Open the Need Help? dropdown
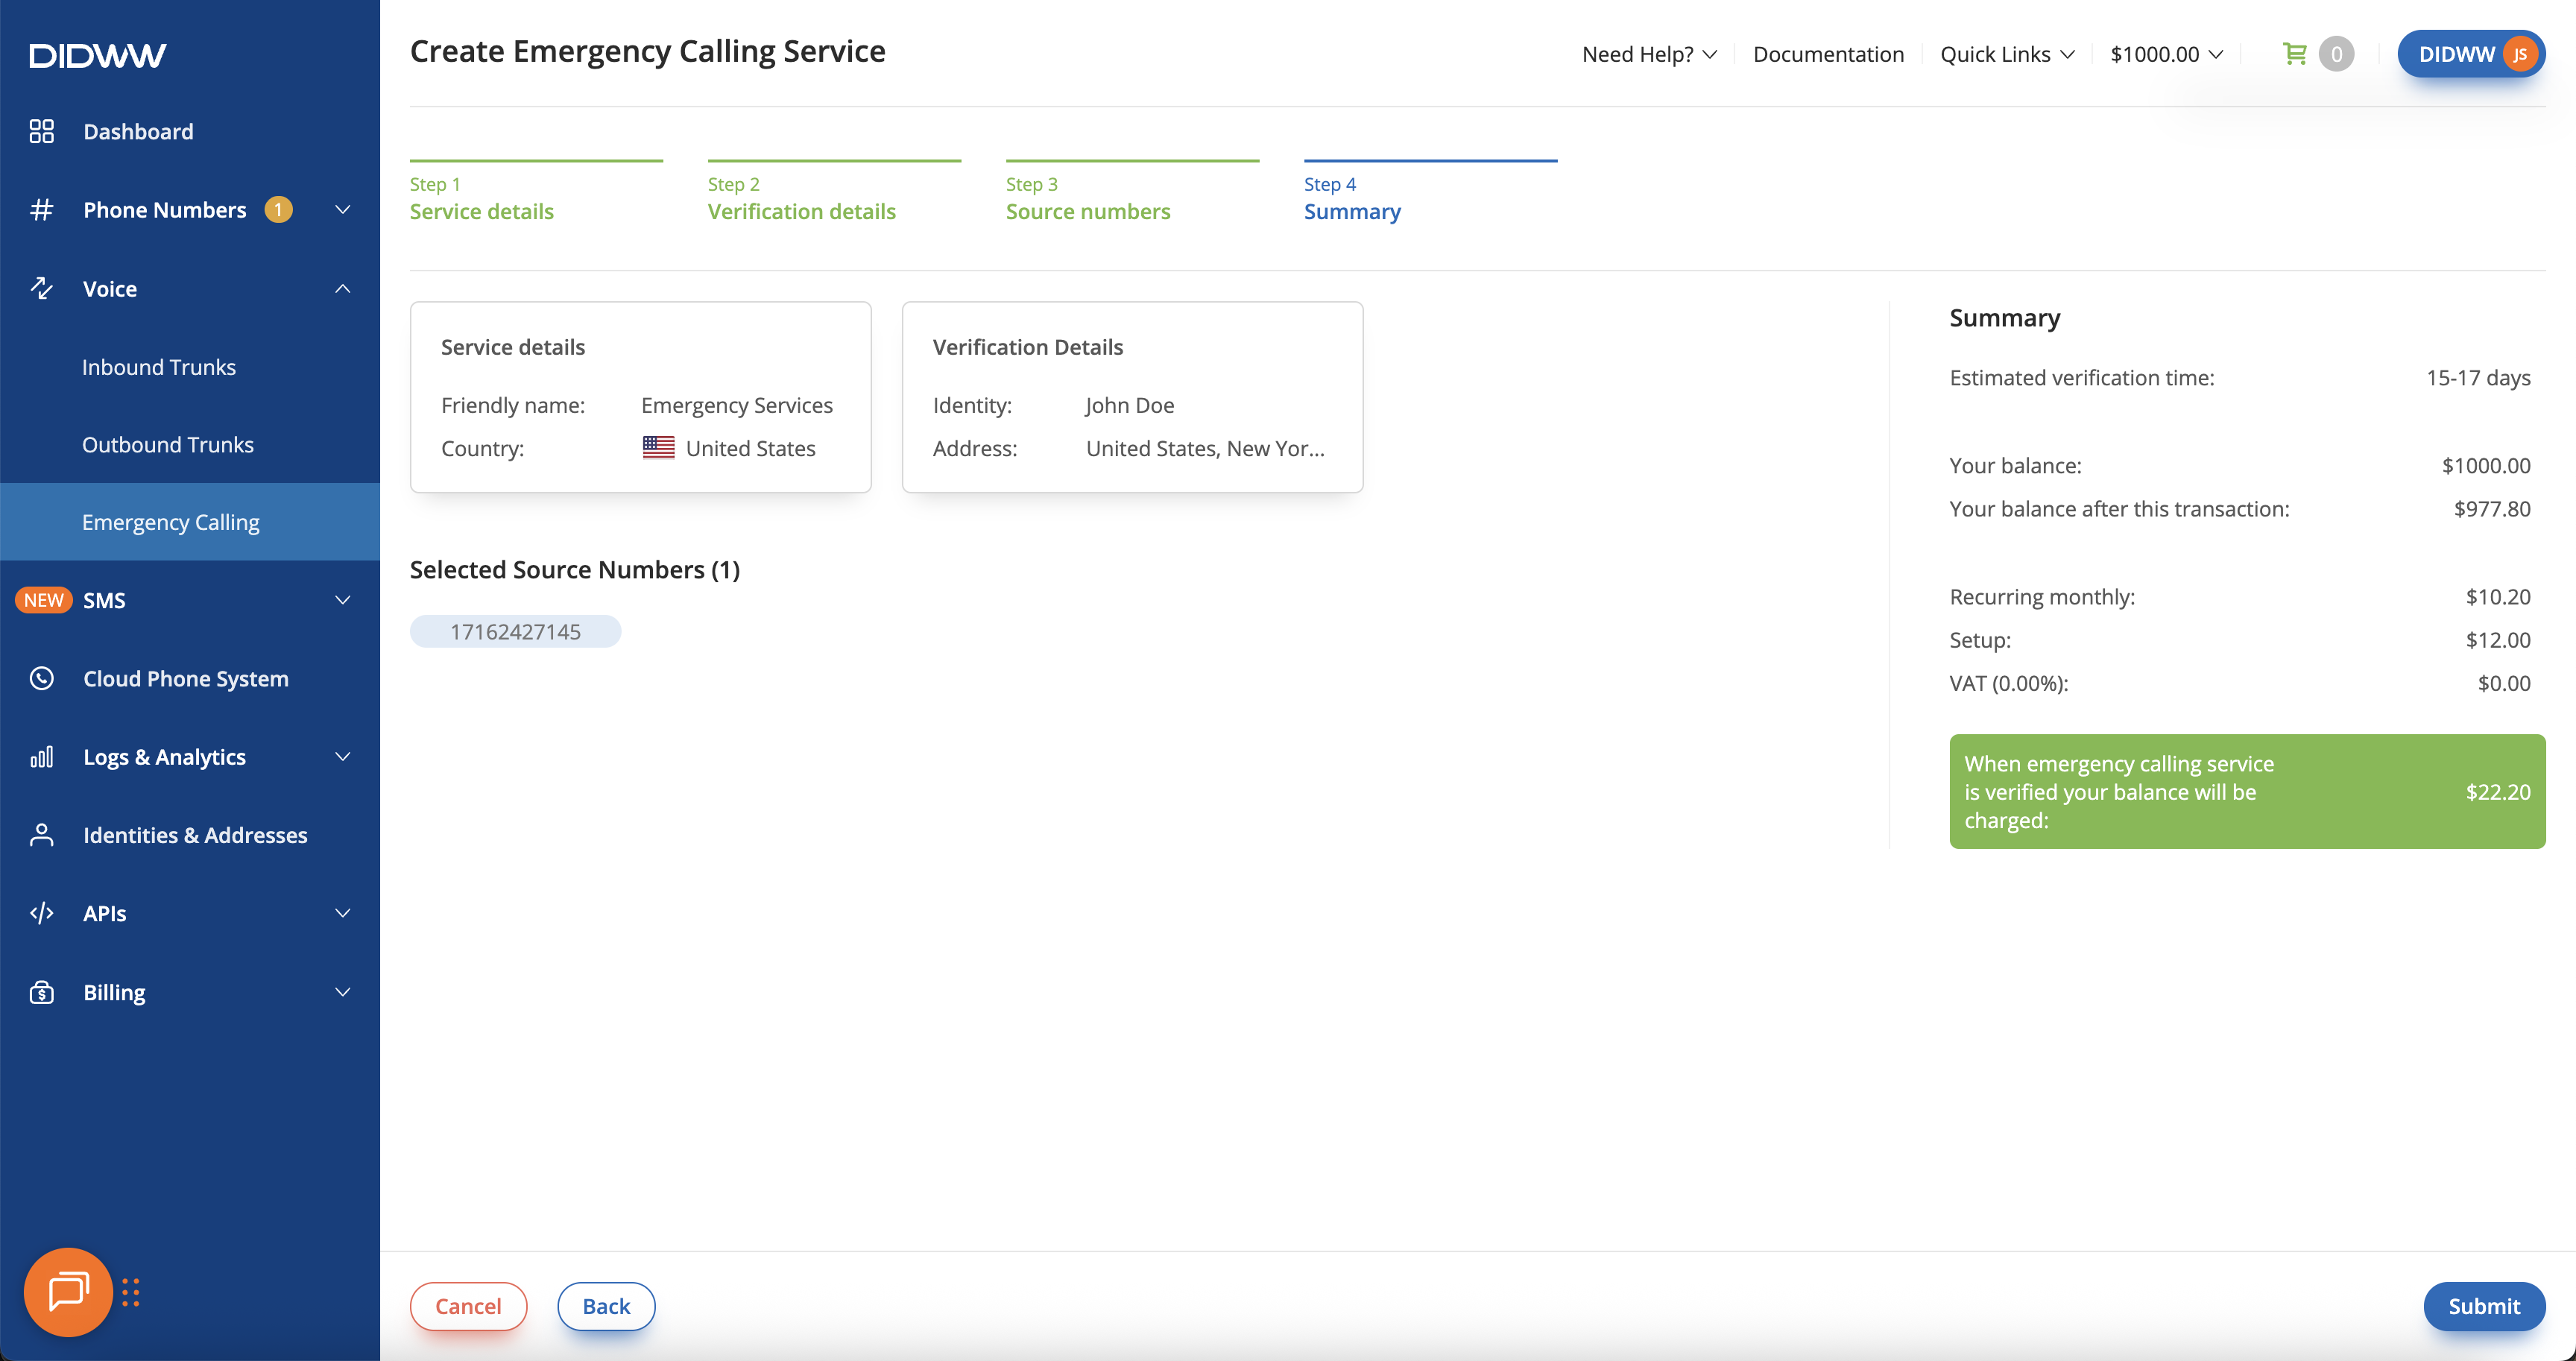Screen dimensions: 2576x1361 pos(1648,54)
